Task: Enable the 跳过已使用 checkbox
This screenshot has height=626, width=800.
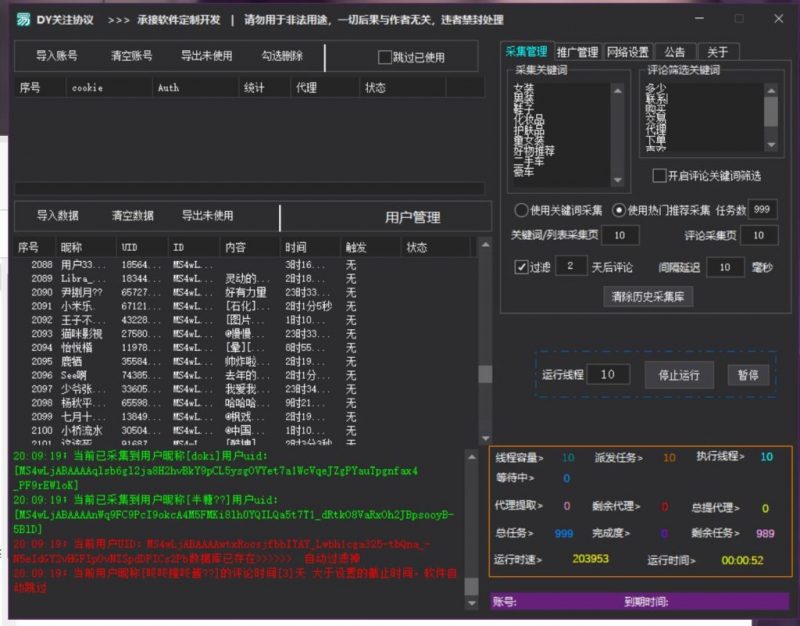Action: click(384, 56)
